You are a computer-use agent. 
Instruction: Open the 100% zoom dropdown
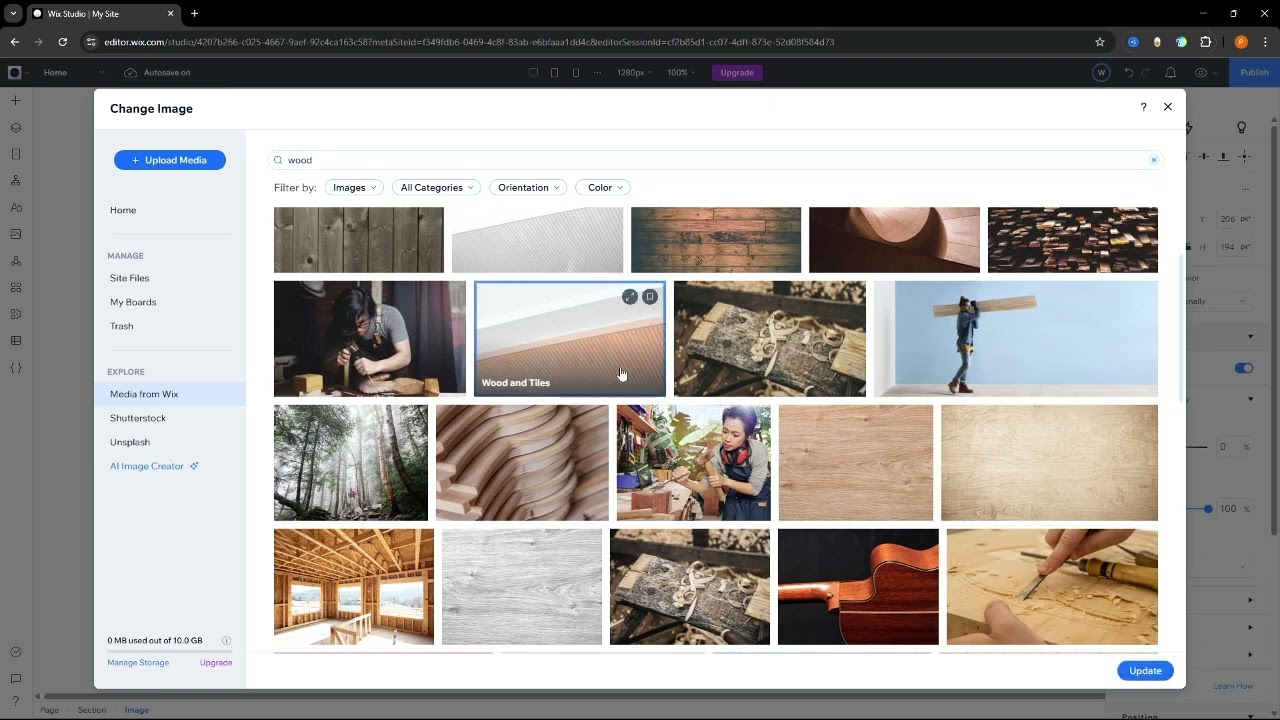pyautogui.click(x=682, y=72)
